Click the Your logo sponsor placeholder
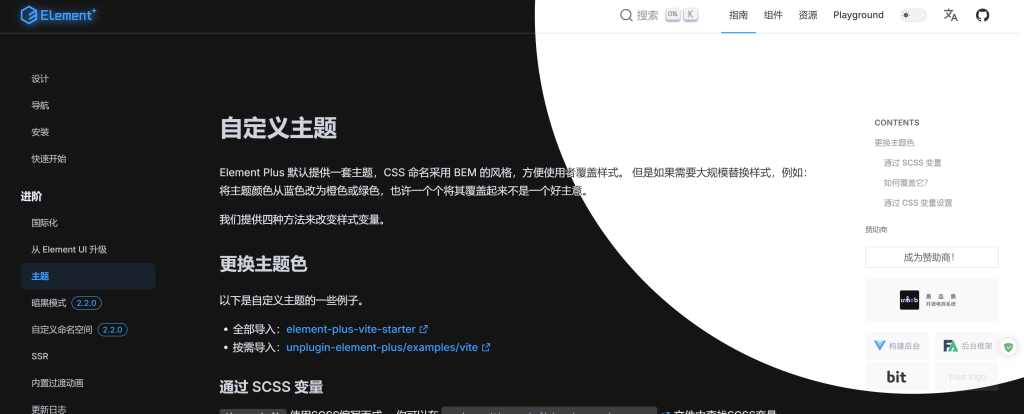The width and height of the screenshot is (1024, 414). click(x=966, y=377)
